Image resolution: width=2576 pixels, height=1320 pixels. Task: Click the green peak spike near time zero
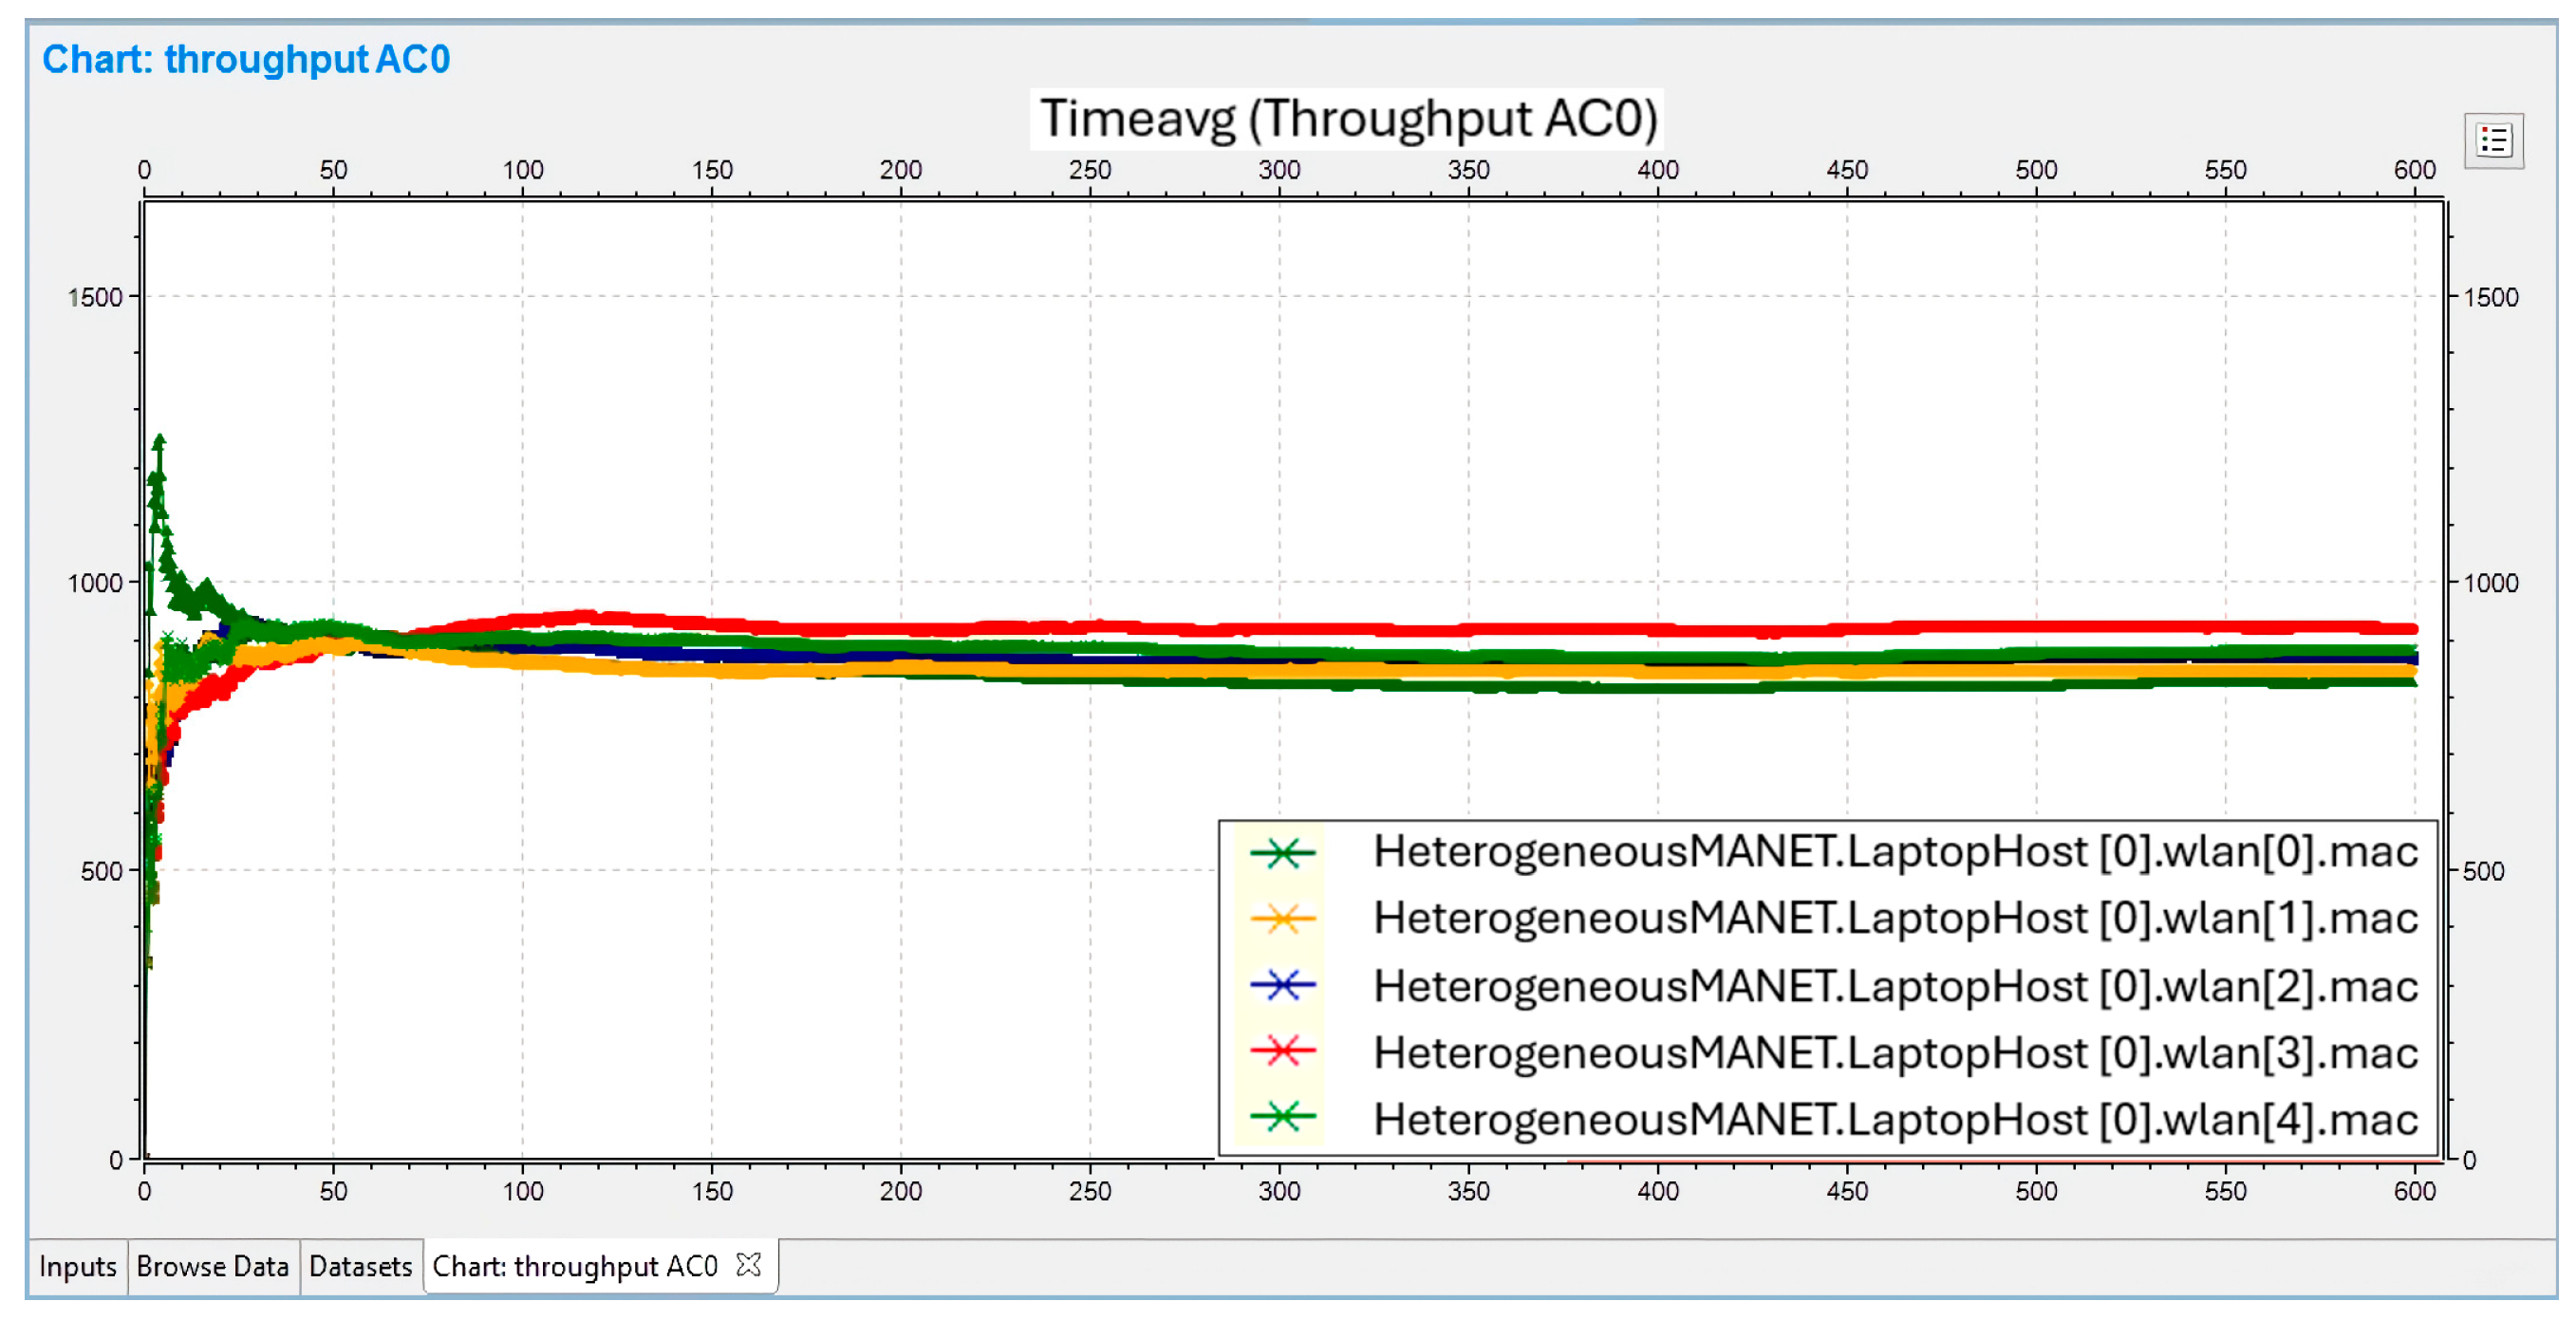[x=158, y=445]
